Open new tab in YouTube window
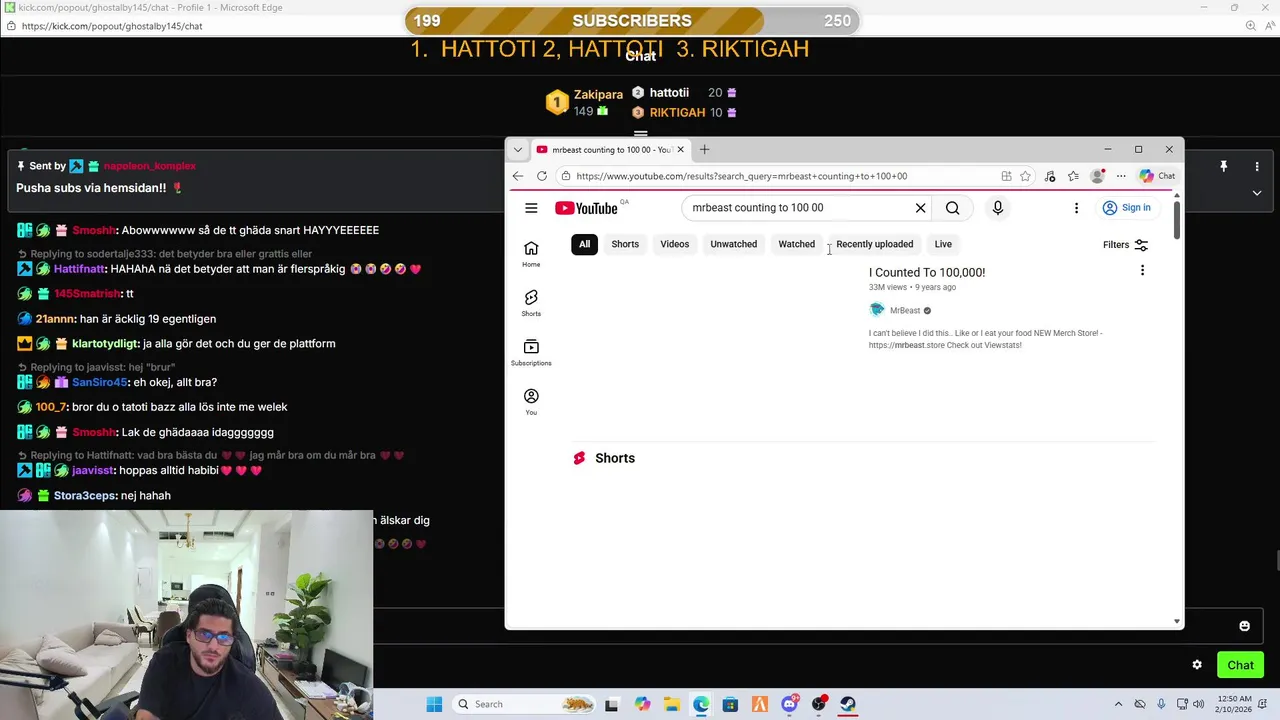 (x=704, y=150)
